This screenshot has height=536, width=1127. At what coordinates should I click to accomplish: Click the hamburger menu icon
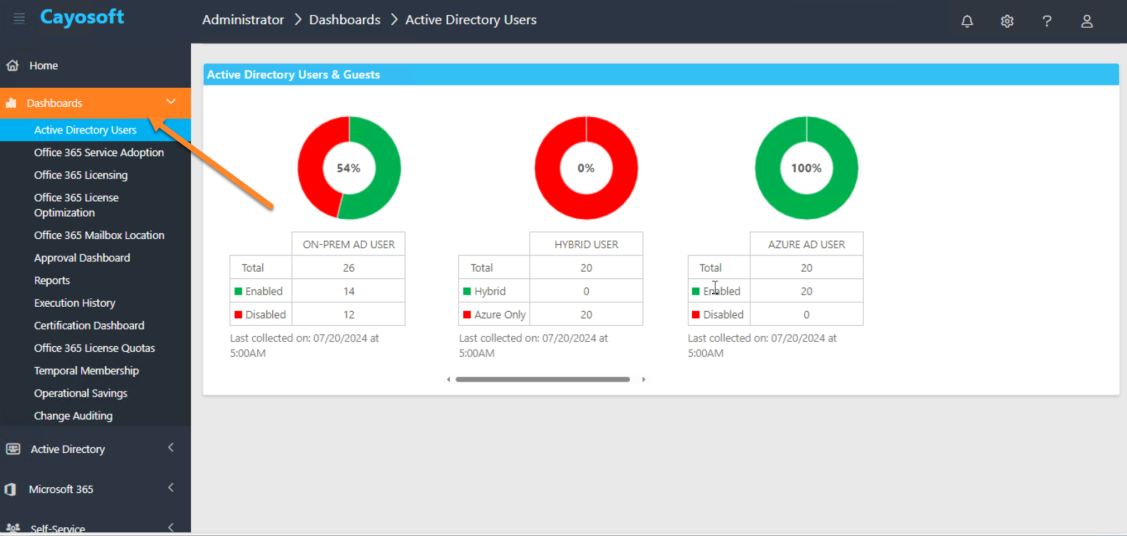[x=19, y=18]
